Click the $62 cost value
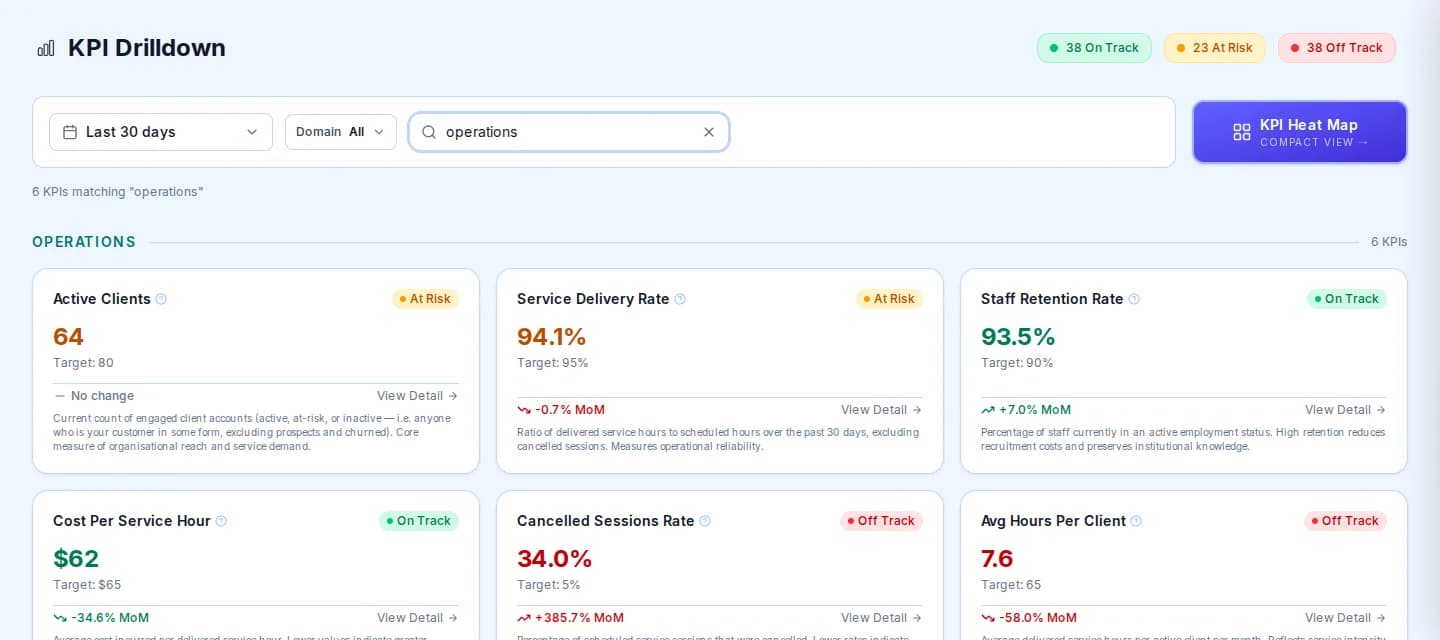The width and height of the screenshot is (1440, 640). click(x=76, y=559)
